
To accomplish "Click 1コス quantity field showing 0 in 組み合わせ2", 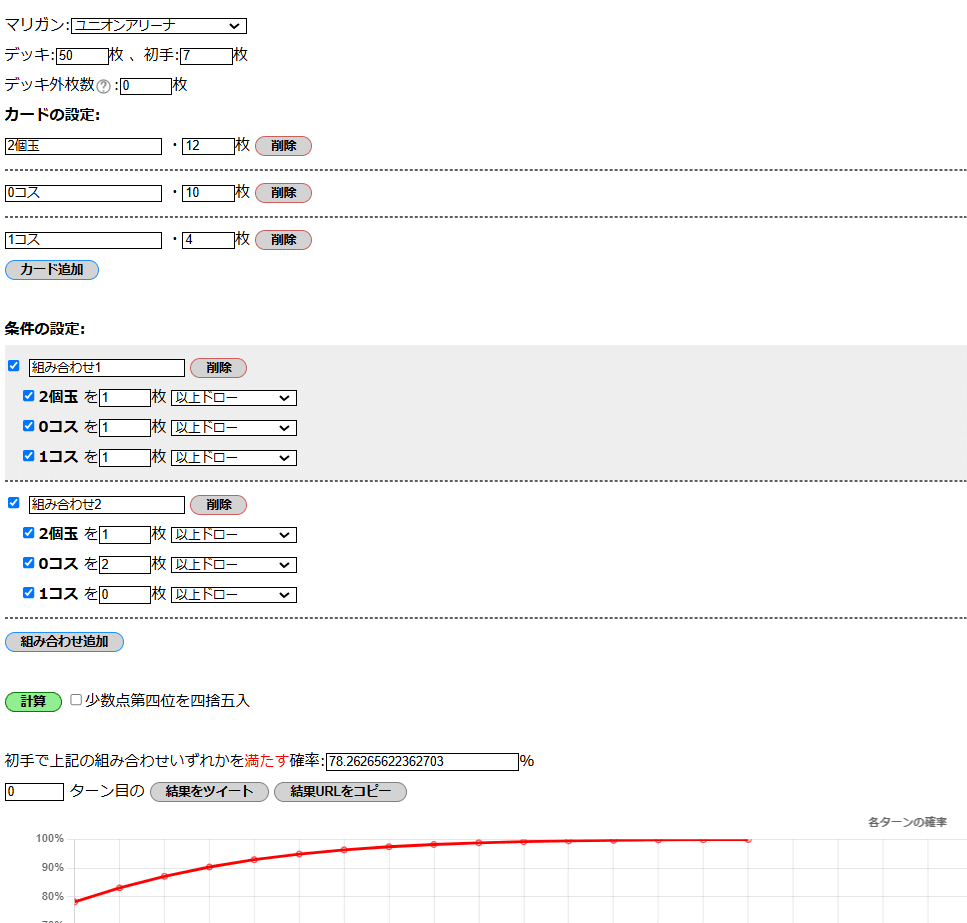I will [x=125, y=594].
